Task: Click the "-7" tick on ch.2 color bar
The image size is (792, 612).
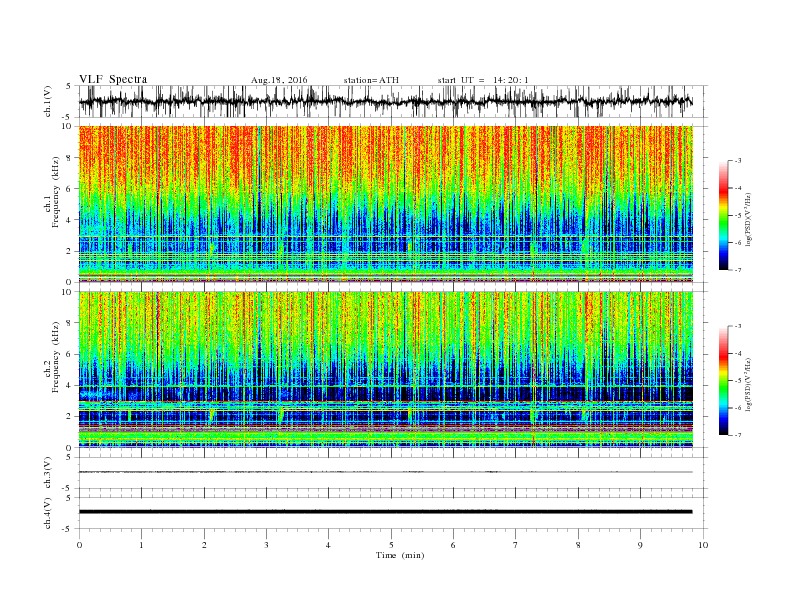Action: 738,435
